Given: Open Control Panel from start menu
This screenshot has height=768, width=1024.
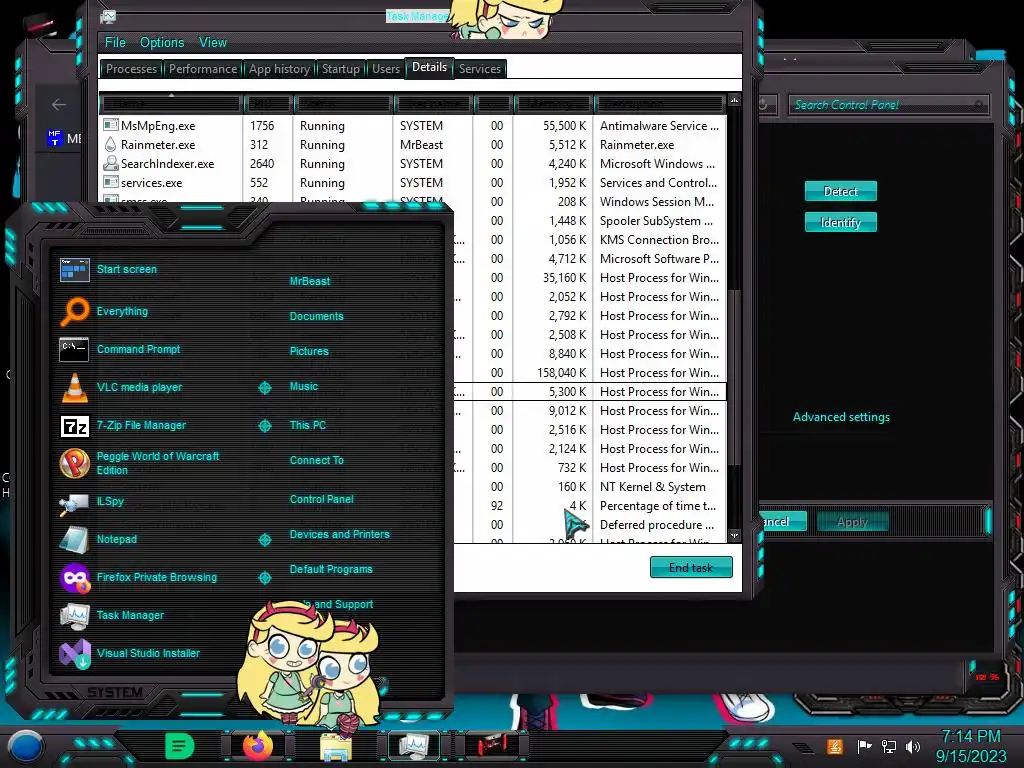Looking at the screenshot, I should pos(321,500).
